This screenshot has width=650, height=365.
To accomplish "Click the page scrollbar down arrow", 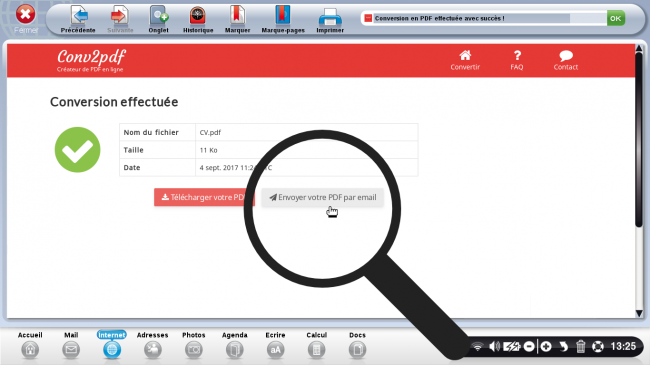I will 639,314.
